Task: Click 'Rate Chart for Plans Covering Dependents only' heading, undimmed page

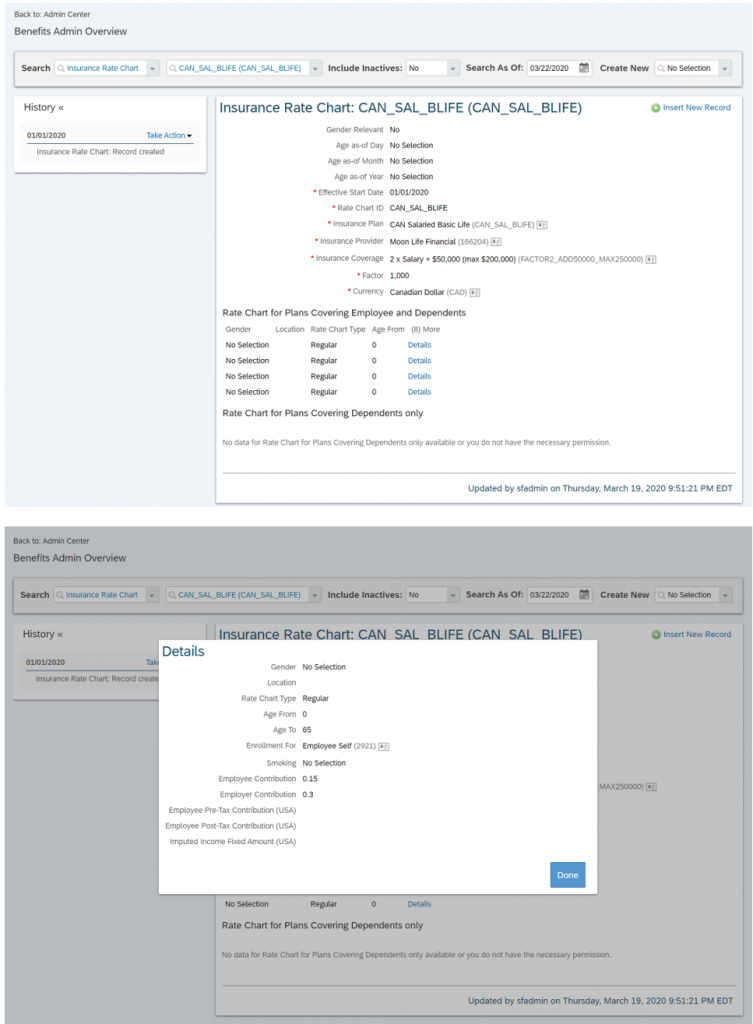Action: (x=323, y=413)
